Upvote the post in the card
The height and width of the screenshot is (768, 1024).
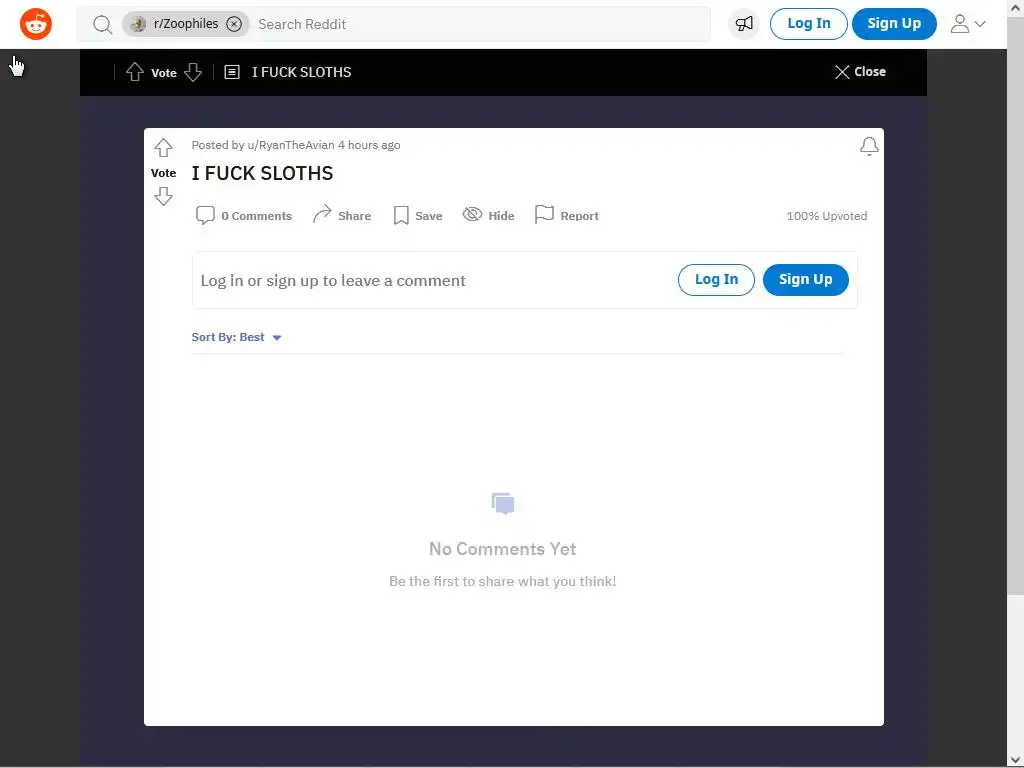point(163,148)
